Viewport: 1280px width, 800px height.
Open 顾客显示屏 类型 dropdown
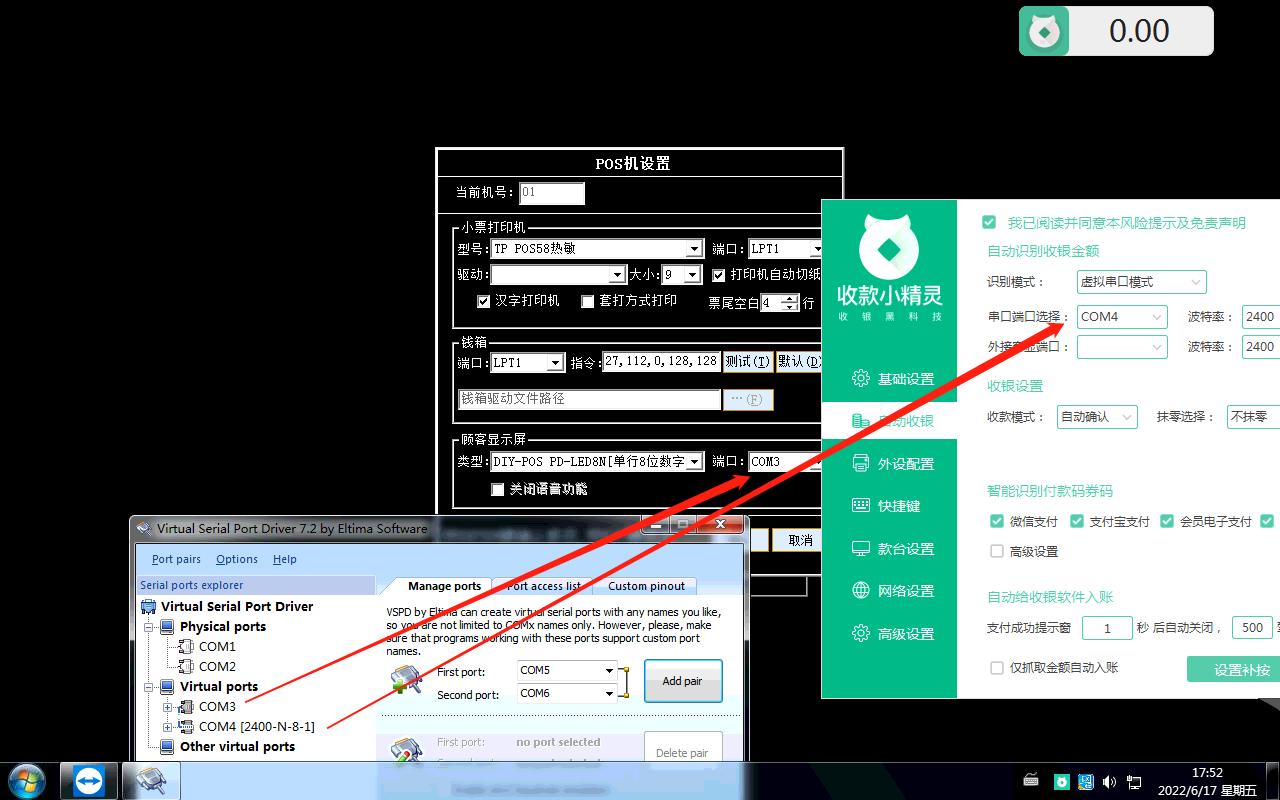click(597, 462)
